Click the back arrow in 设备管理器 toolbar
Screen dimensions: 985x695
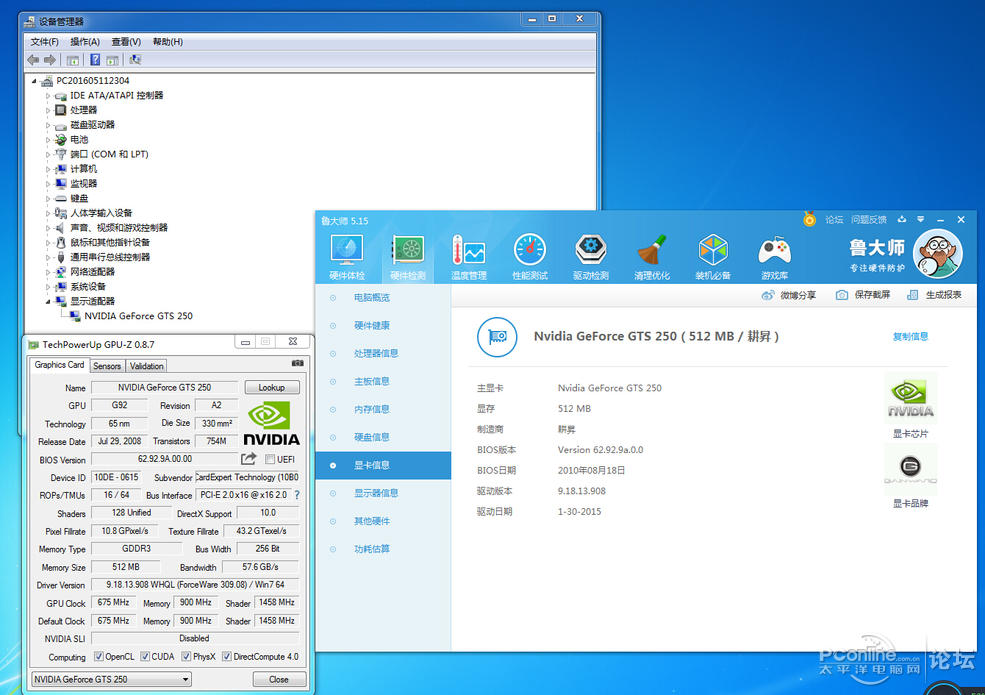(x=33, y=60)
